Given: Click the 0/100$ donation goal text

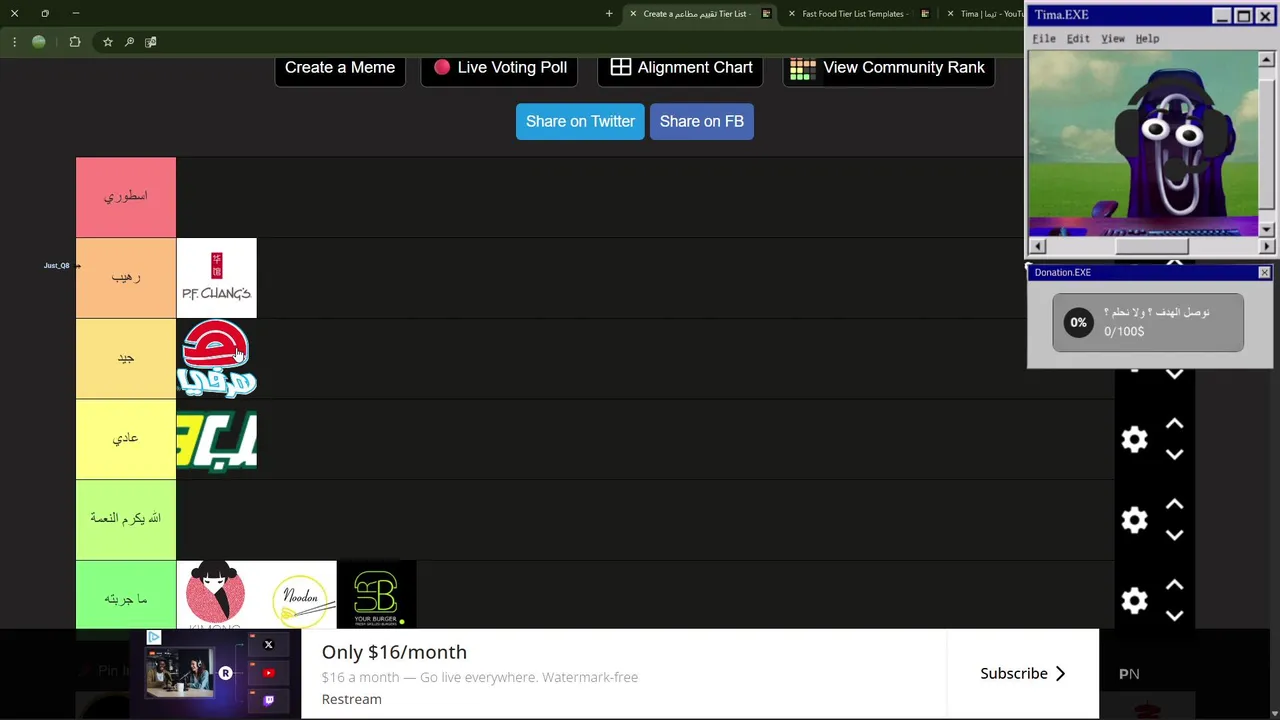Looking at the screenshot, I should point(1124,331).
